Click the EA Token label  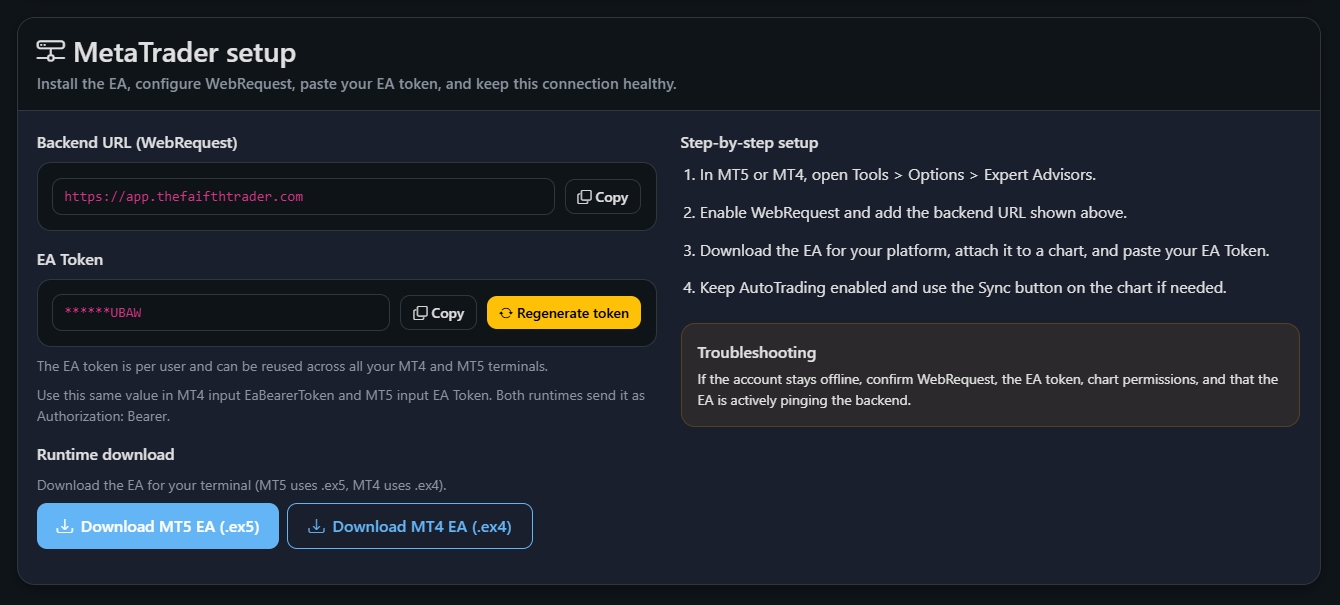pos(70,259)
